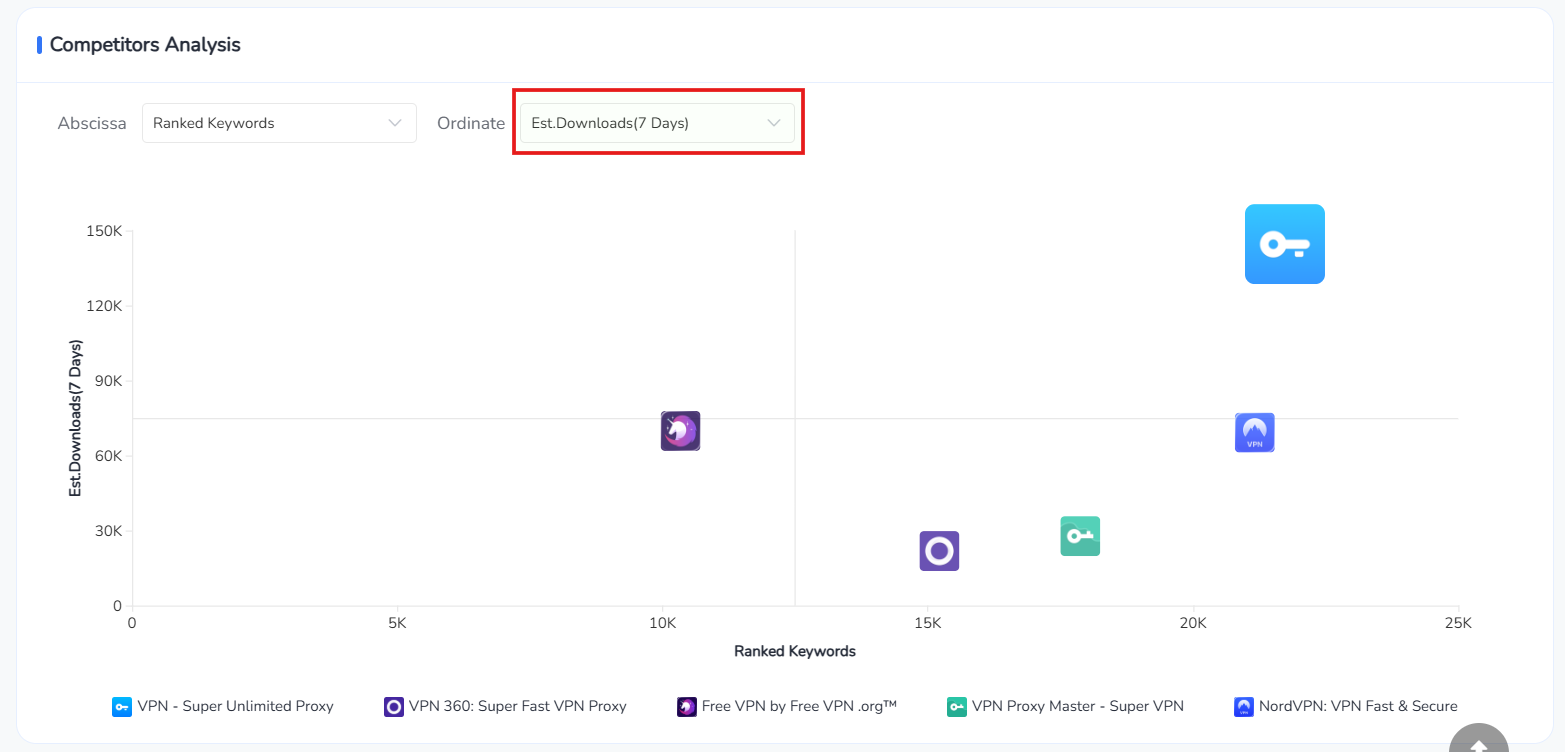Click the purple unicorn Free VPN chart icon
This screenshot has width=1565, height=752.
[x=680, y=431]
